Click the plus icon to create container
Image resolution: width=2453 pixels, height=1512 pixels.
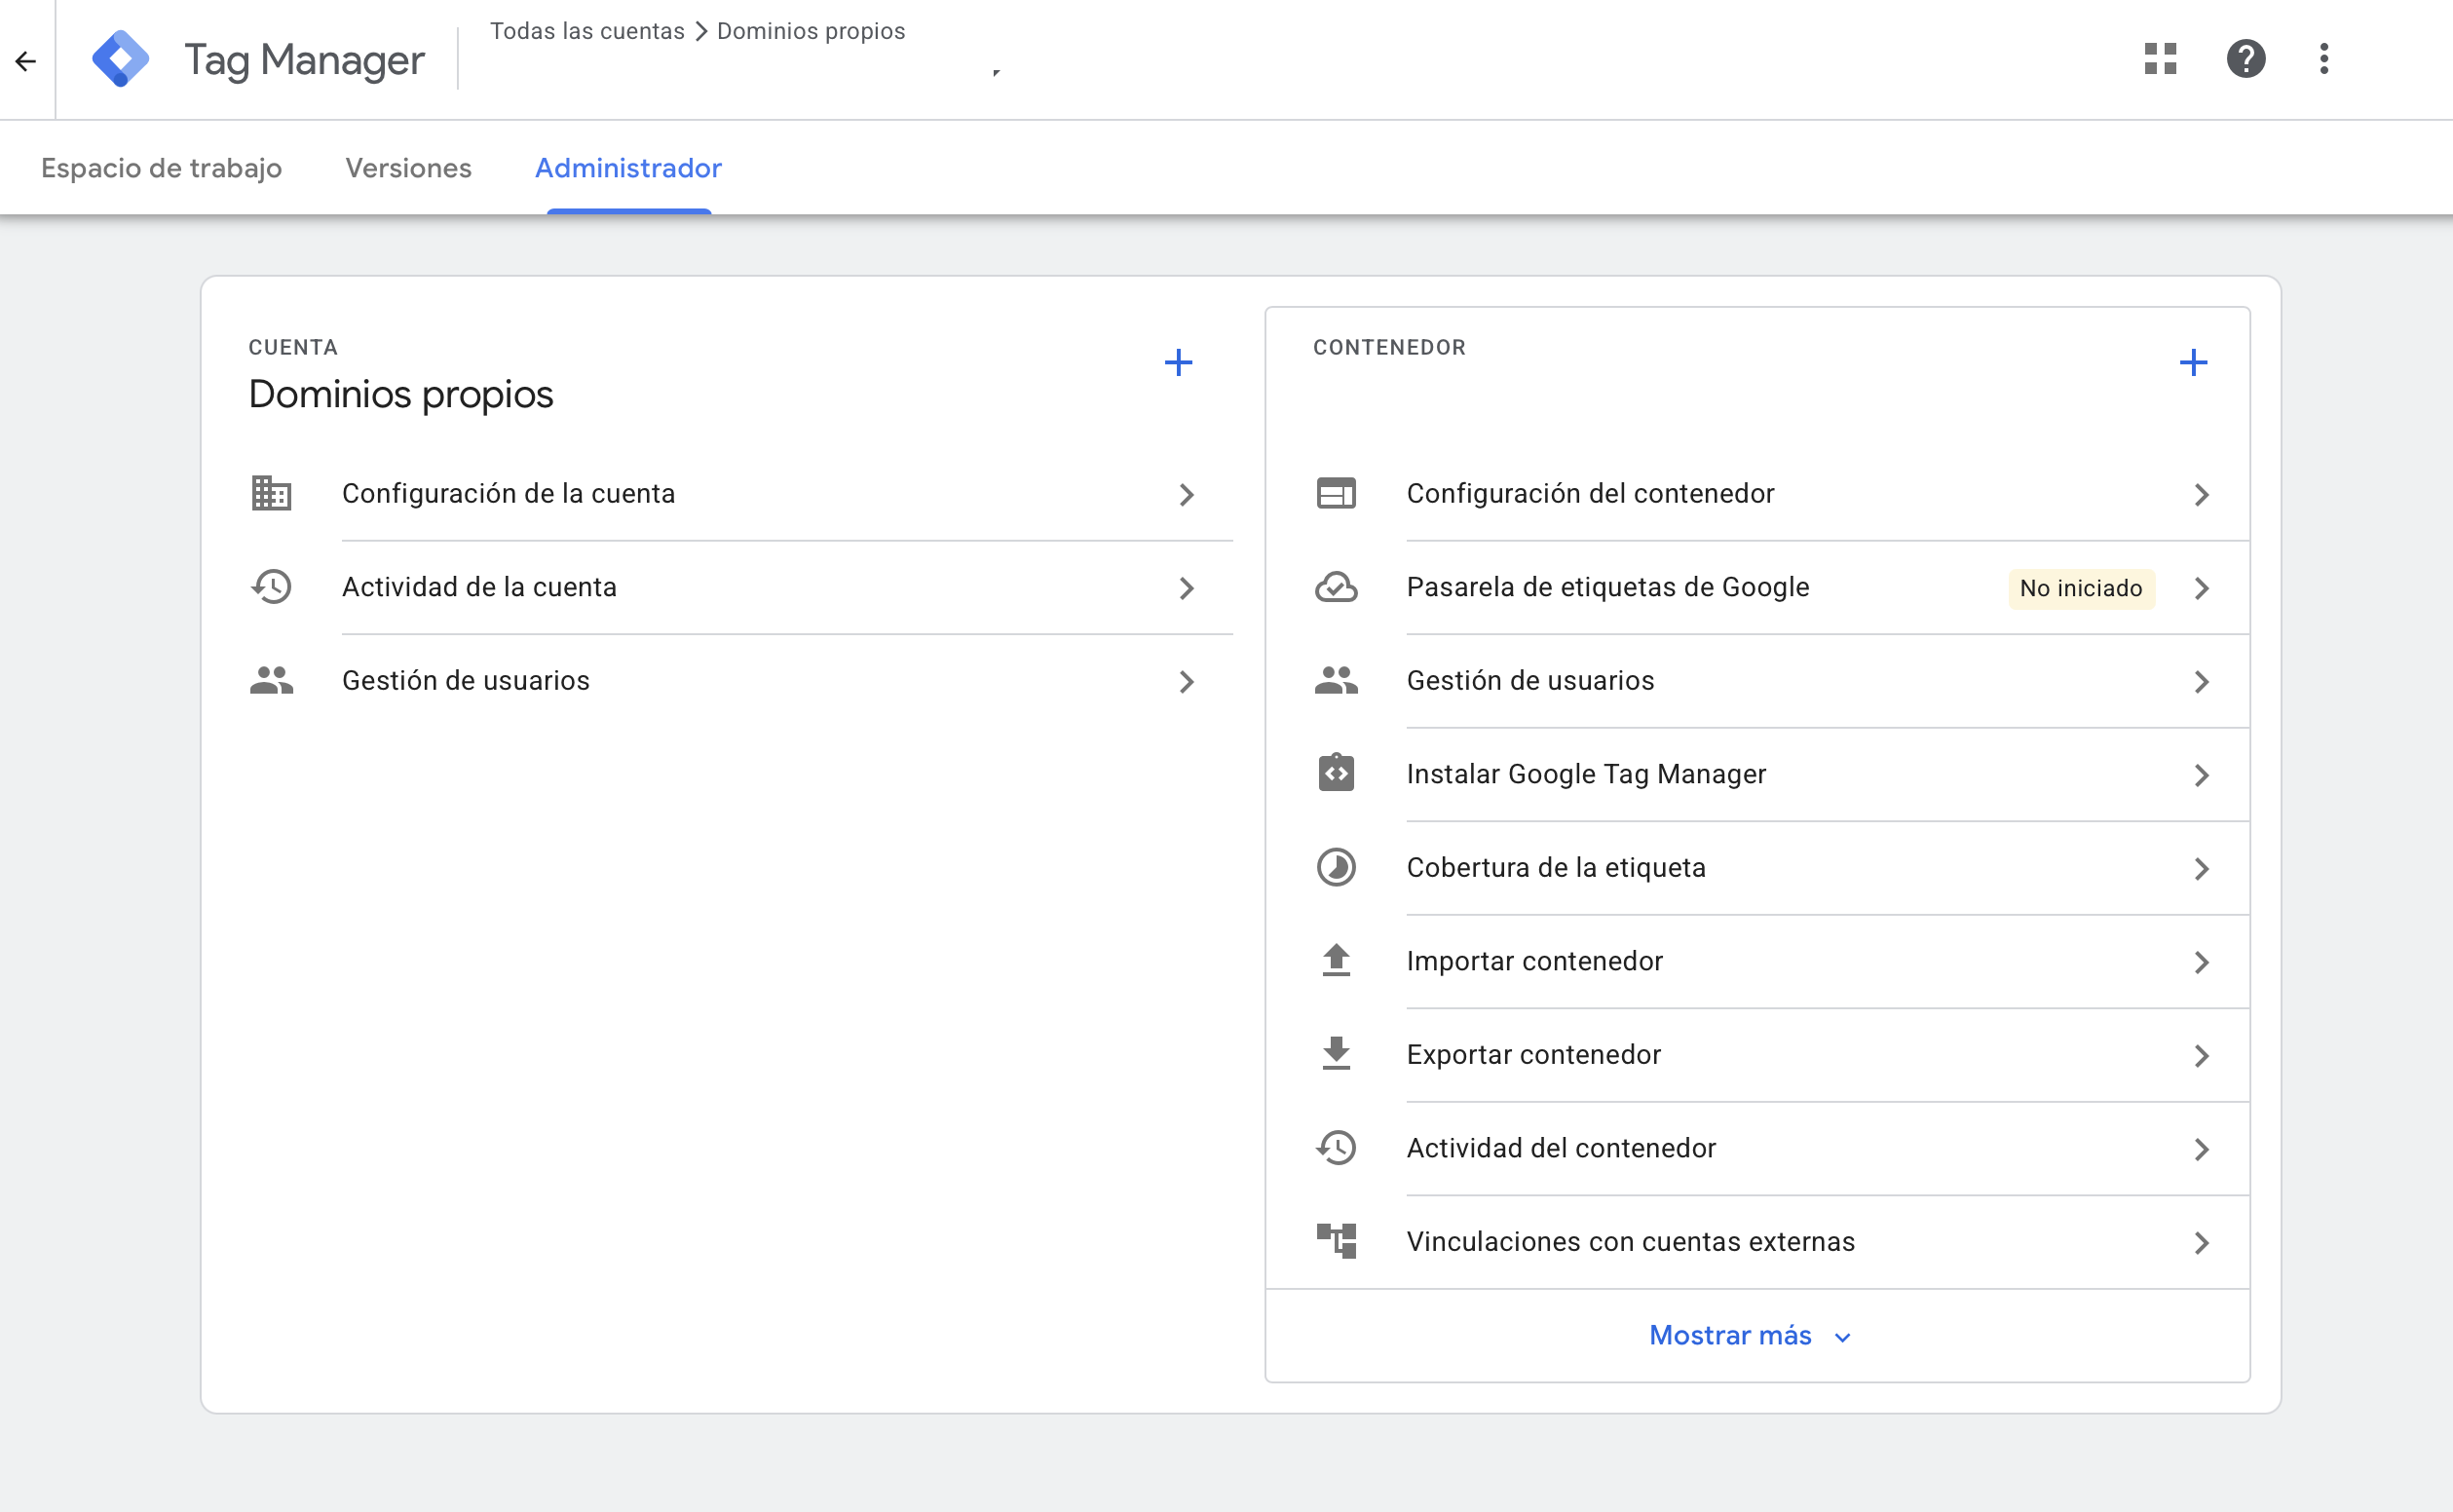tap(2193, 362)
